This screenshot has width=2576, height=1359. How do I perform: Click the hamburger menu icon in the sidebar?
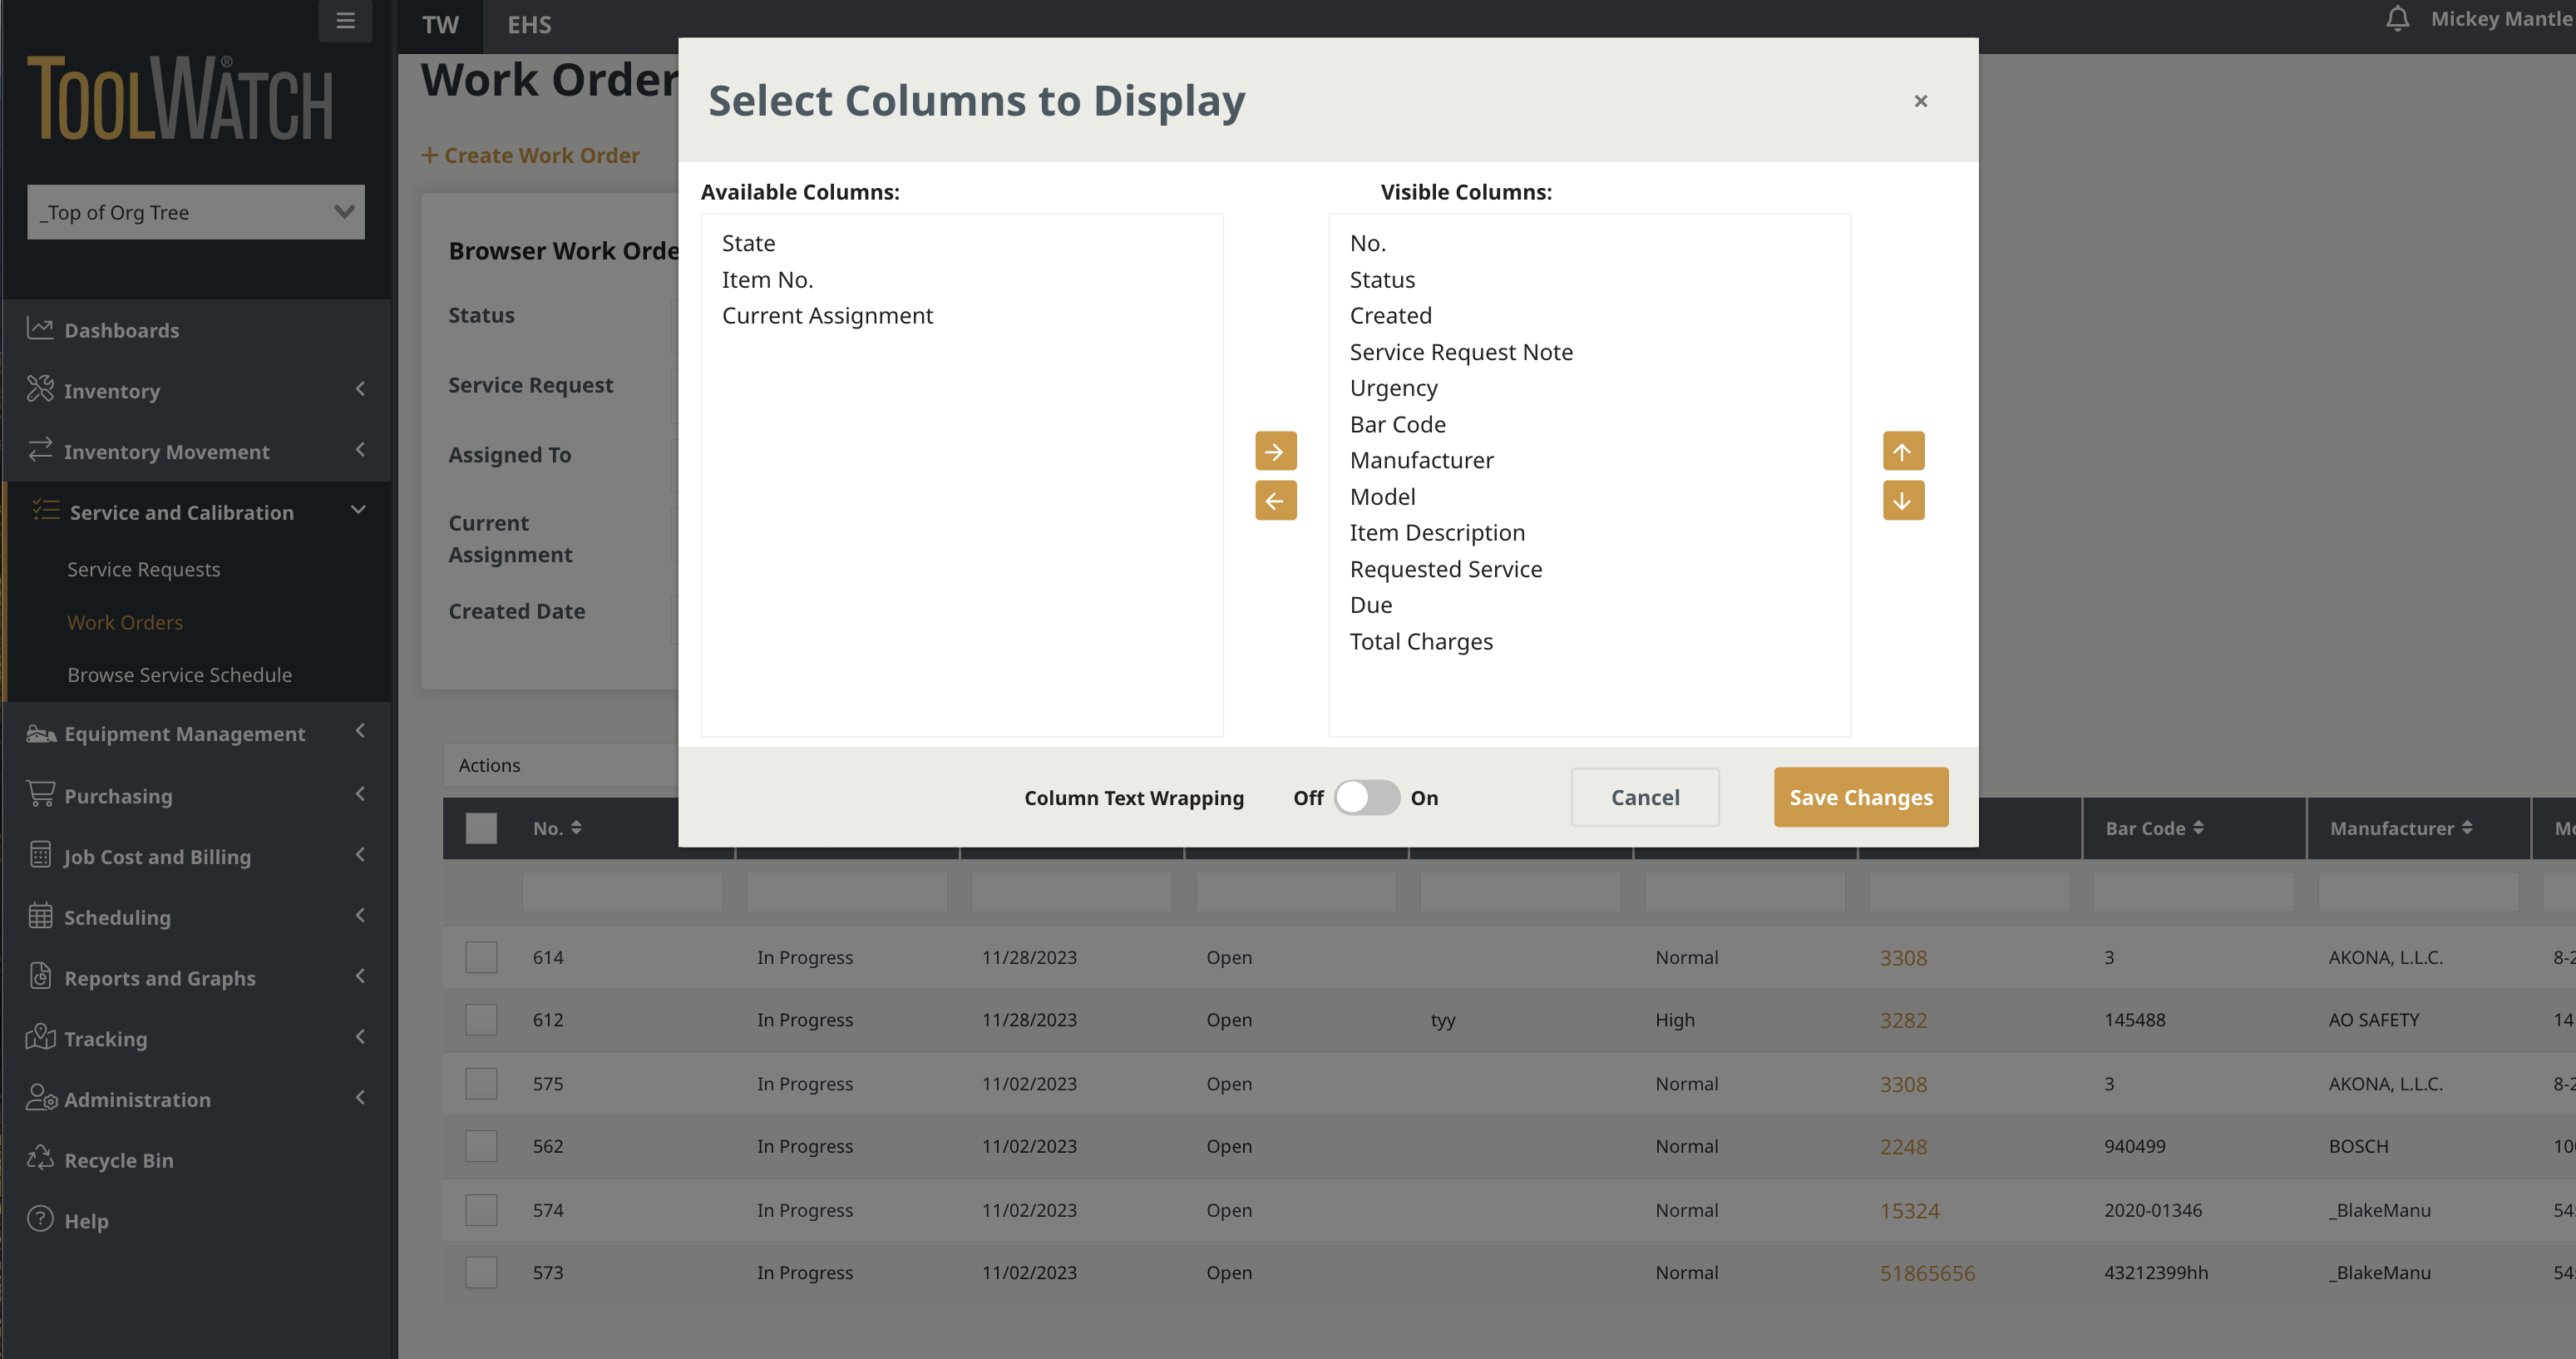pyautogui.click(x=345, y=20)
